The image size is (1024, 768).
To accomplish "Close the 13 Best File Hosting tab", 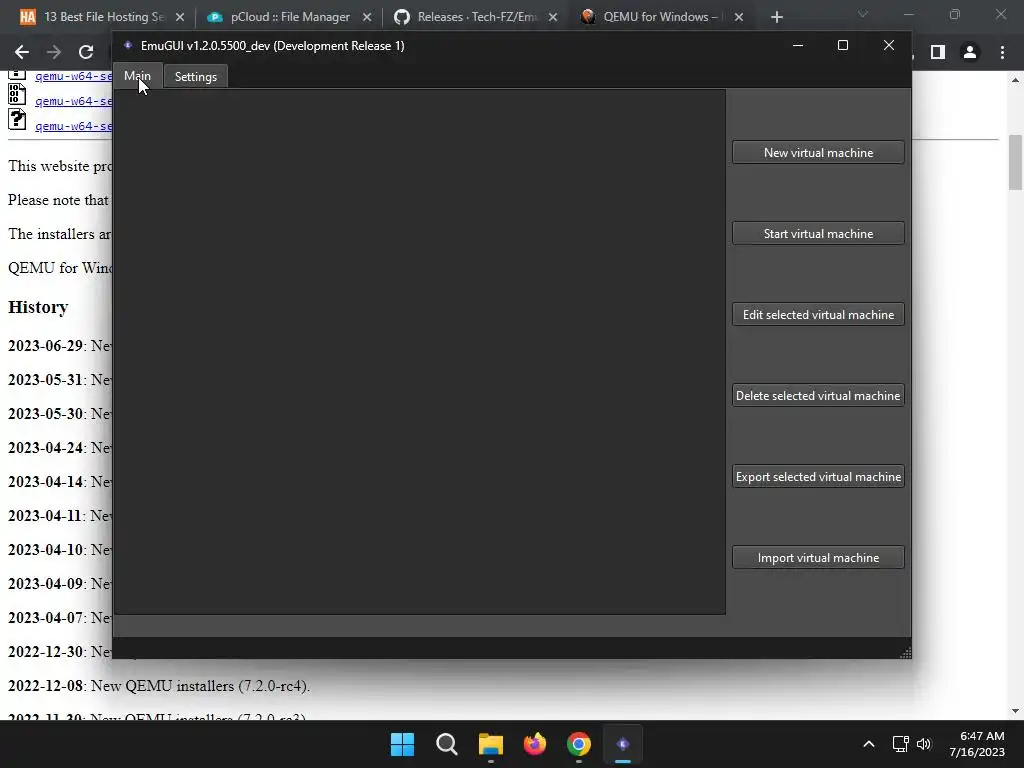I will pos(180,17).
